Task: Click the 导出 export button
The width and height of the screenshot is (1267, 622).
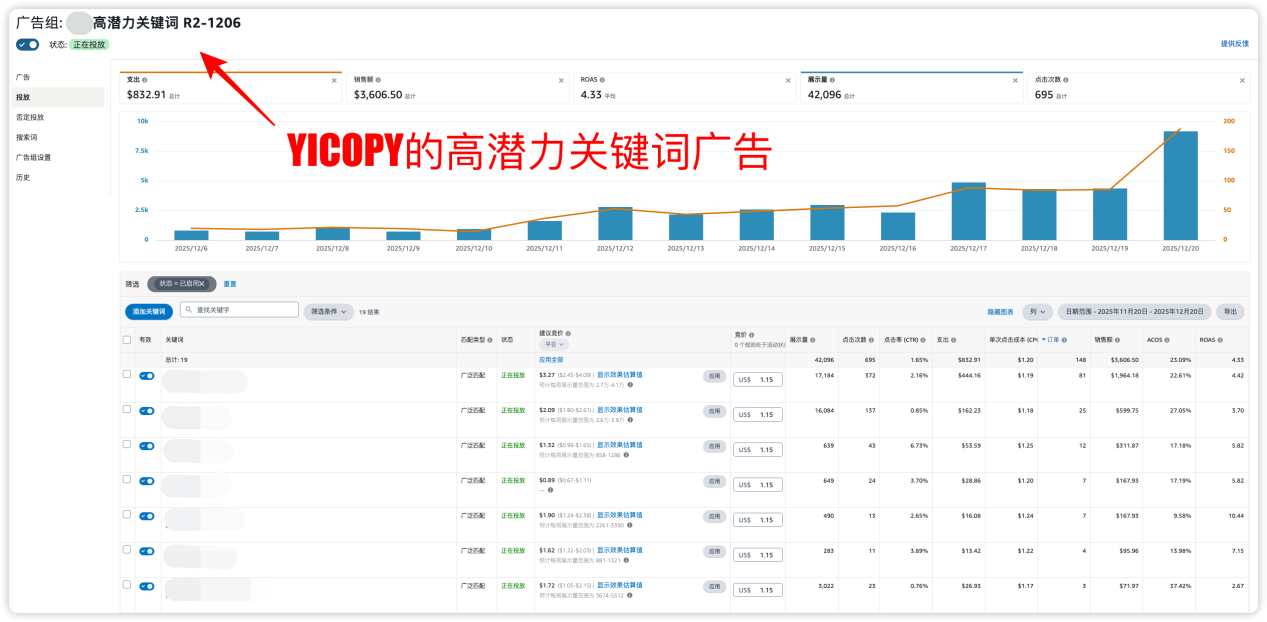Action: pos(1230,311)
